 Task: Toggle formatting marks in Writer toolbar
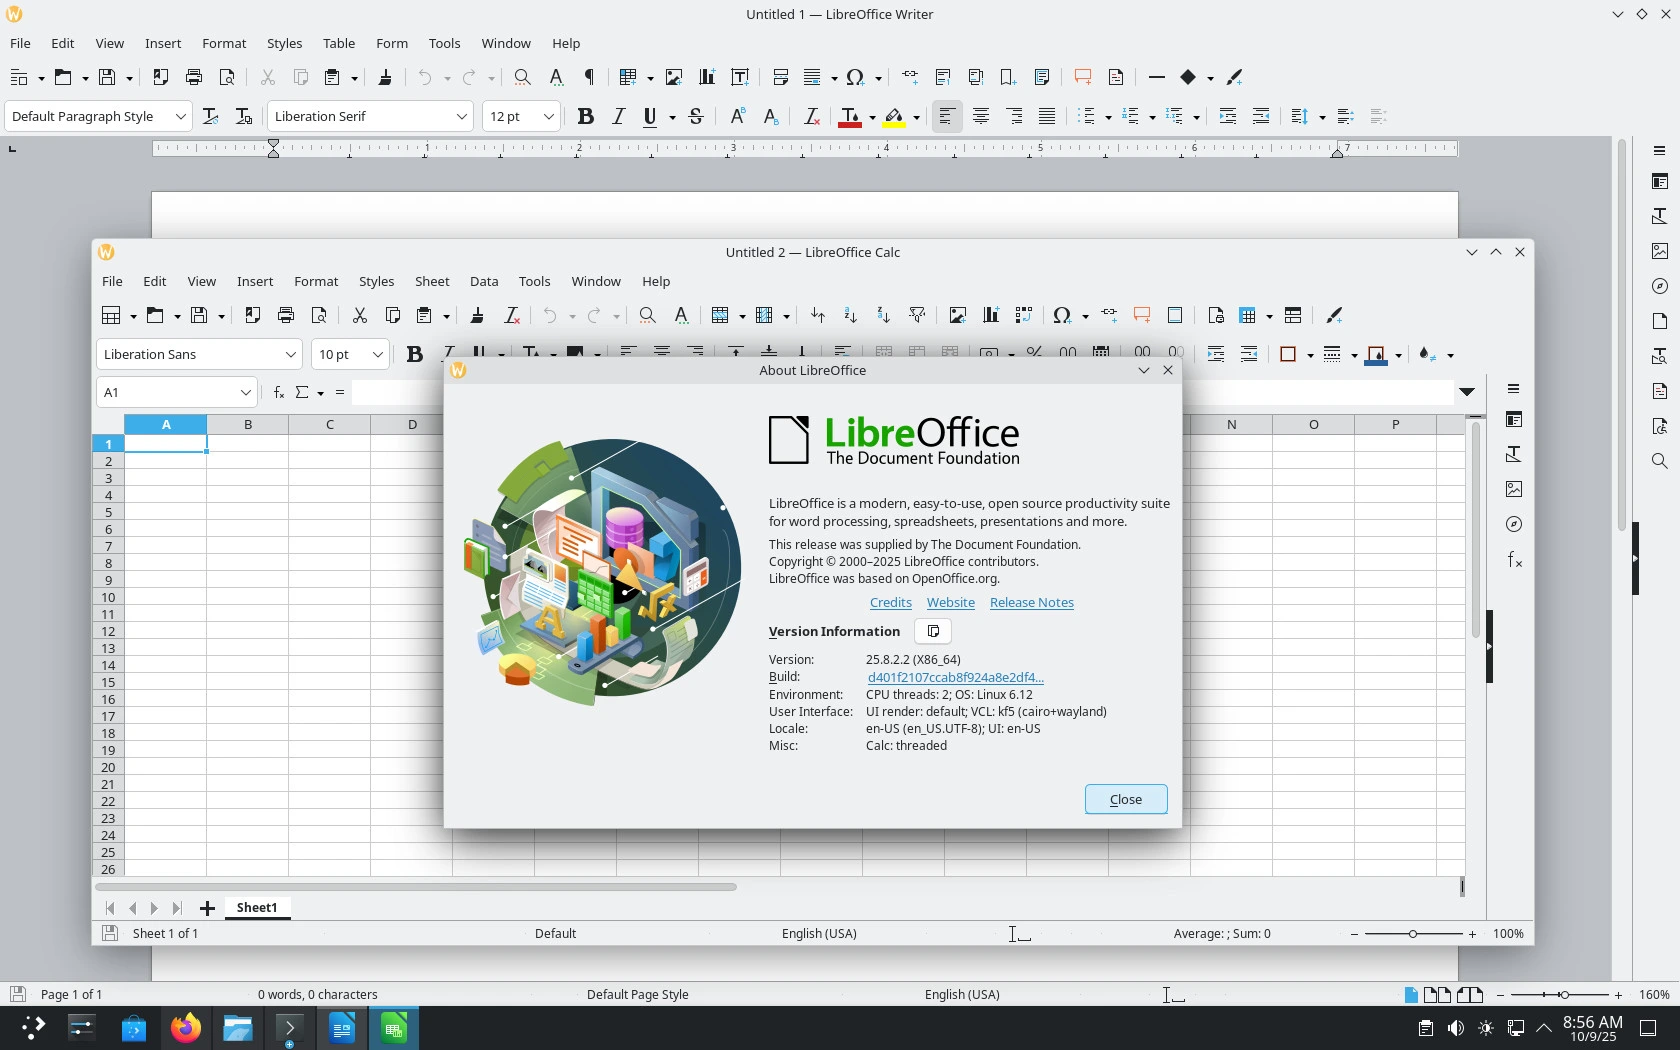coord(590,77)
